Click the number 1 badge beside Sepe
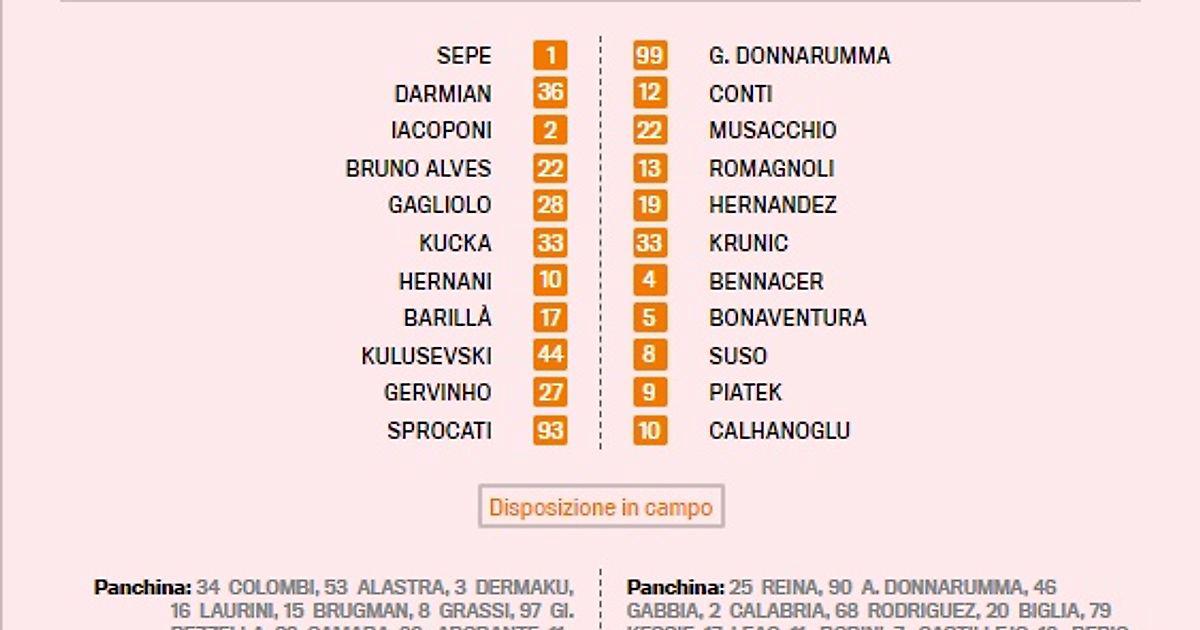Image resolution: width=1200 pixels, height=630 pixels. pyautogui.click(x=550, y=56)
